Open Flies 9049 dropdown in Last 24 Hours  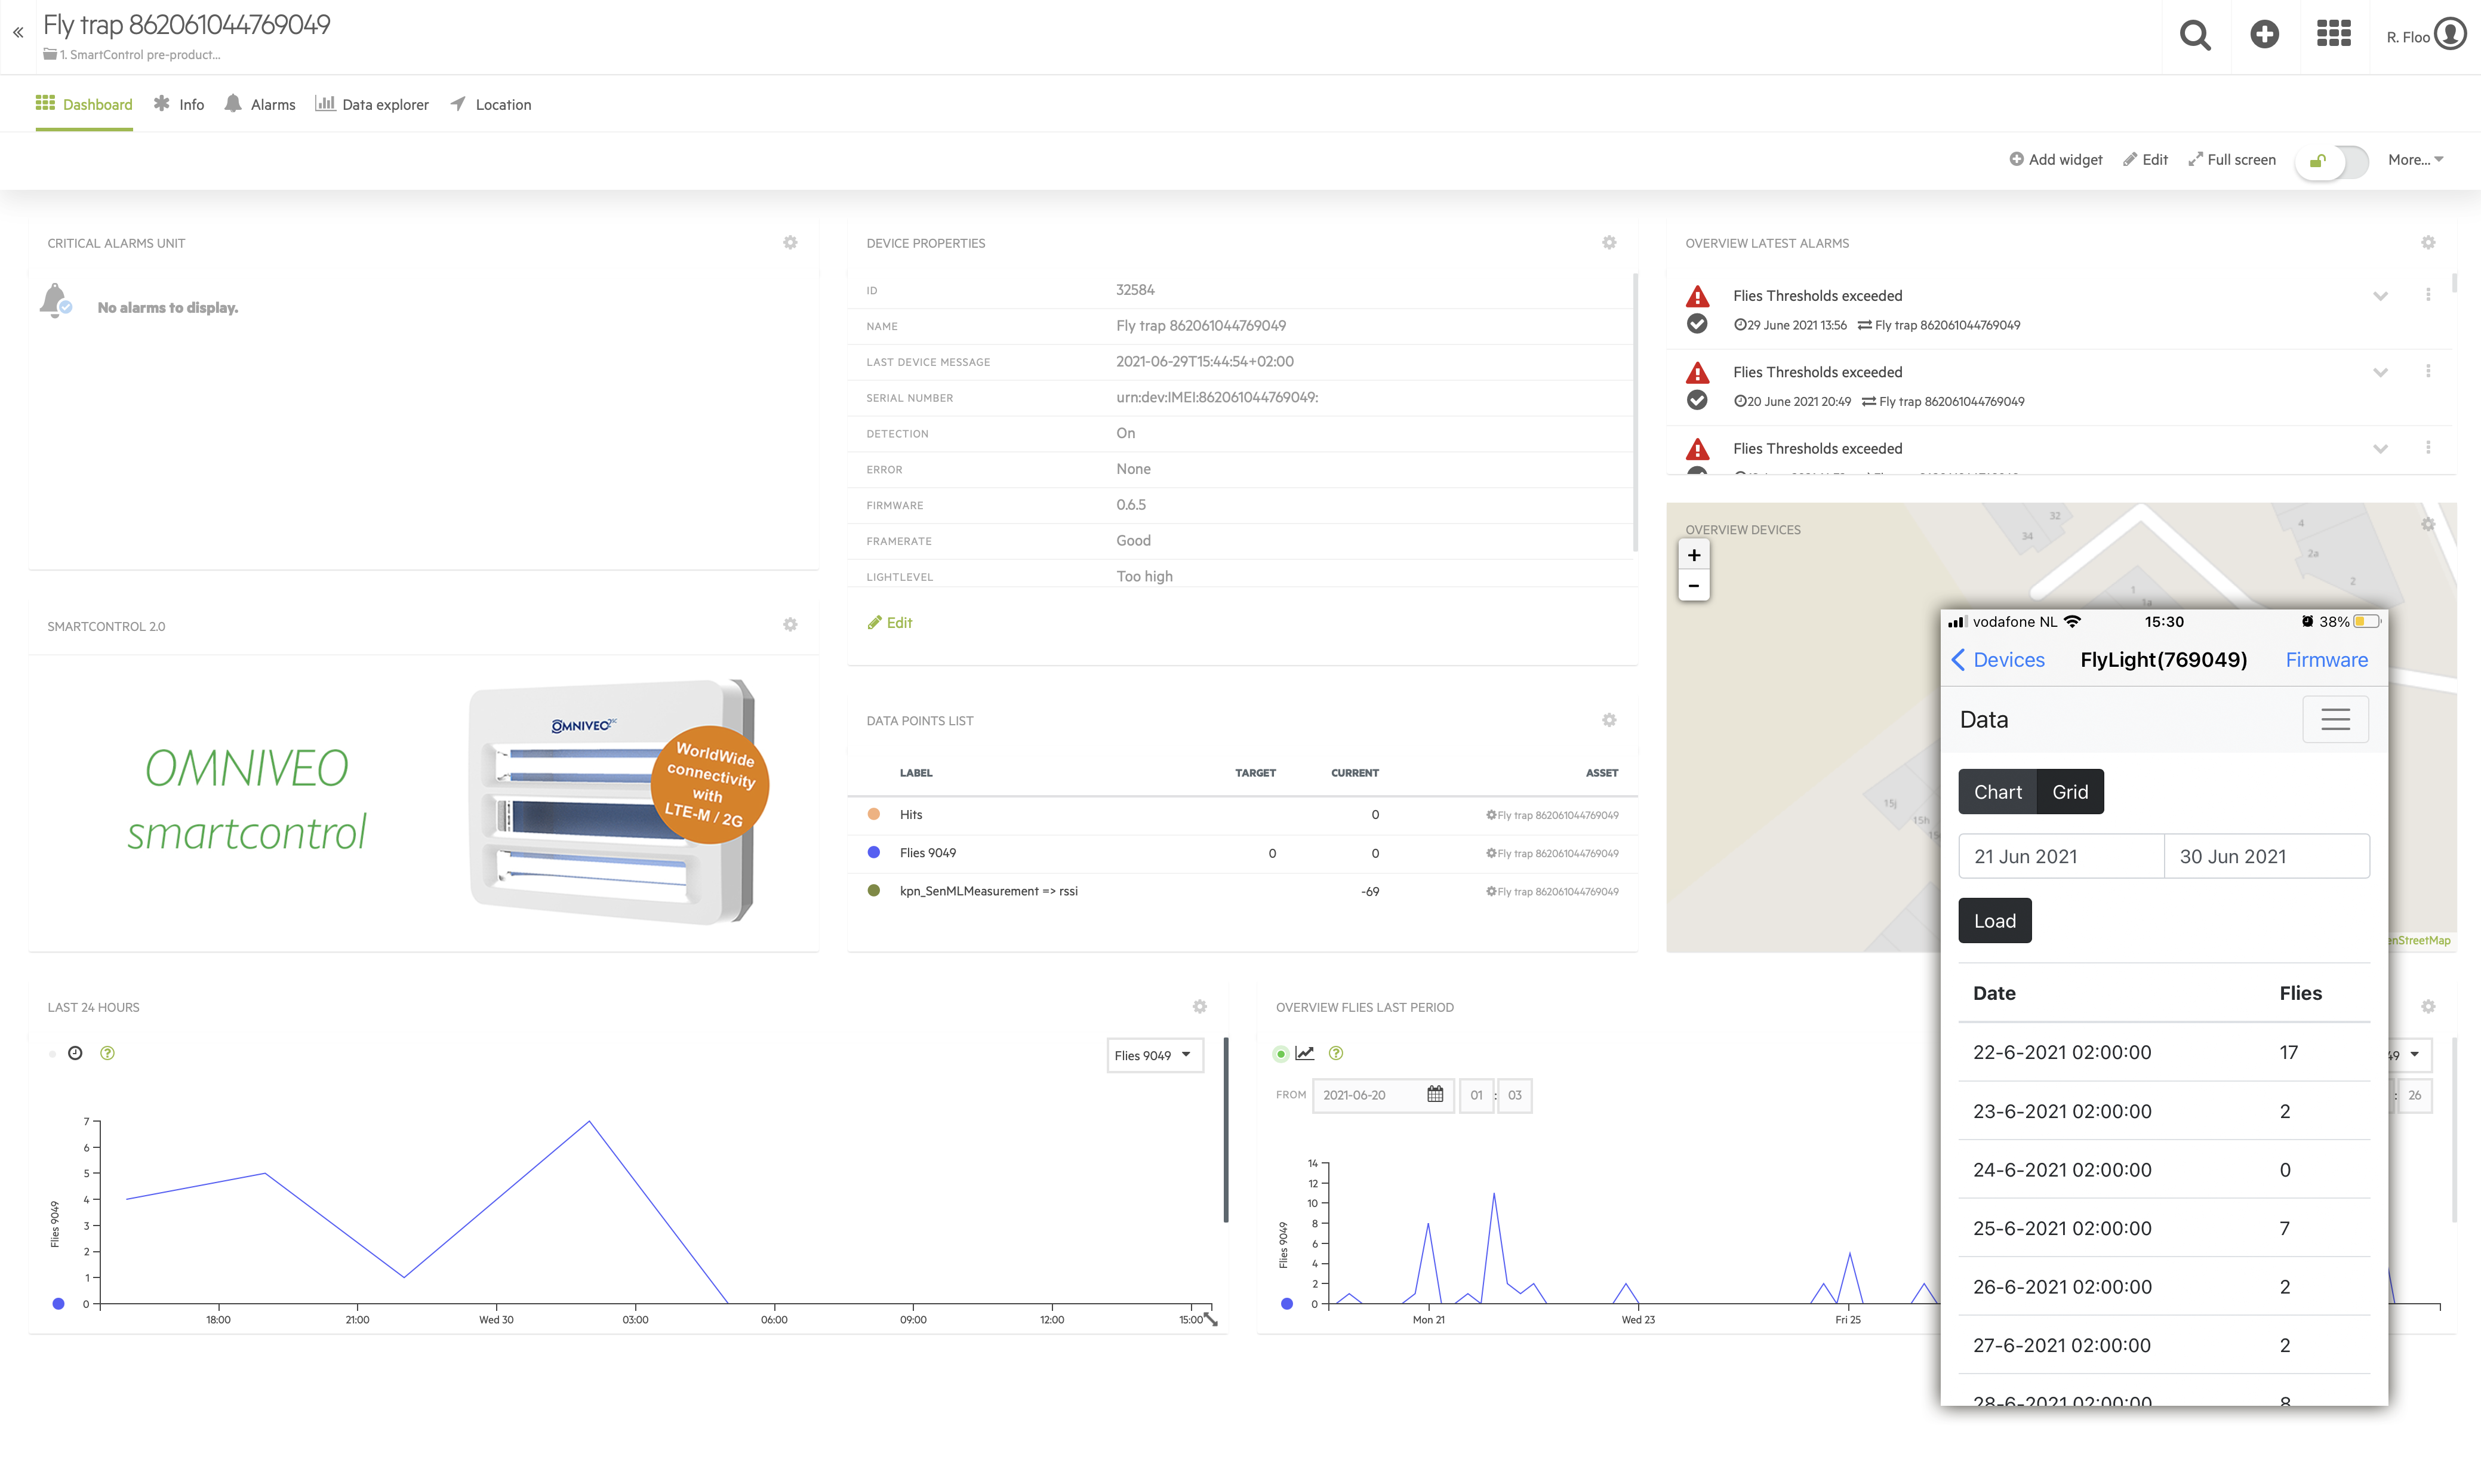pos(1154,1055)
